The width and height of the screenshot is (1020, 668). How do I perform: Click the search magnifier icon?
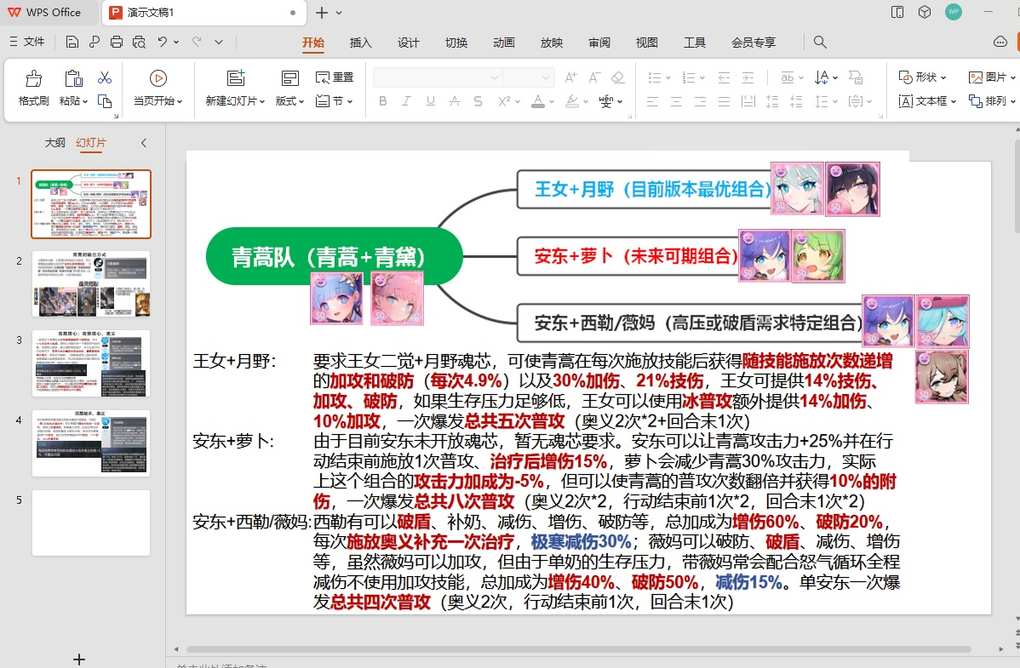click(x=820, y=42)
